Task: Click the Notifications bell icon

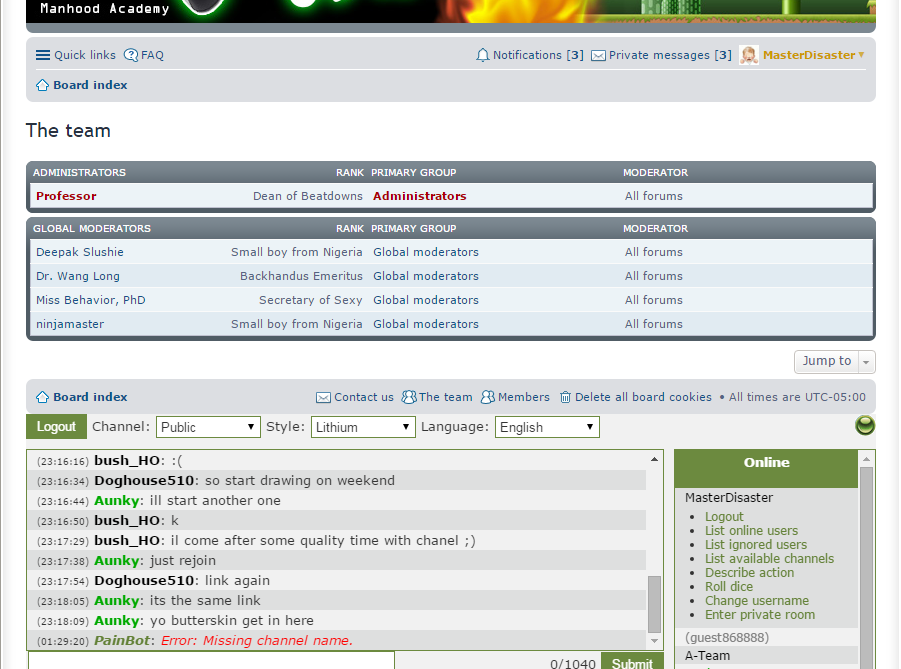Action: coord(483,55)
